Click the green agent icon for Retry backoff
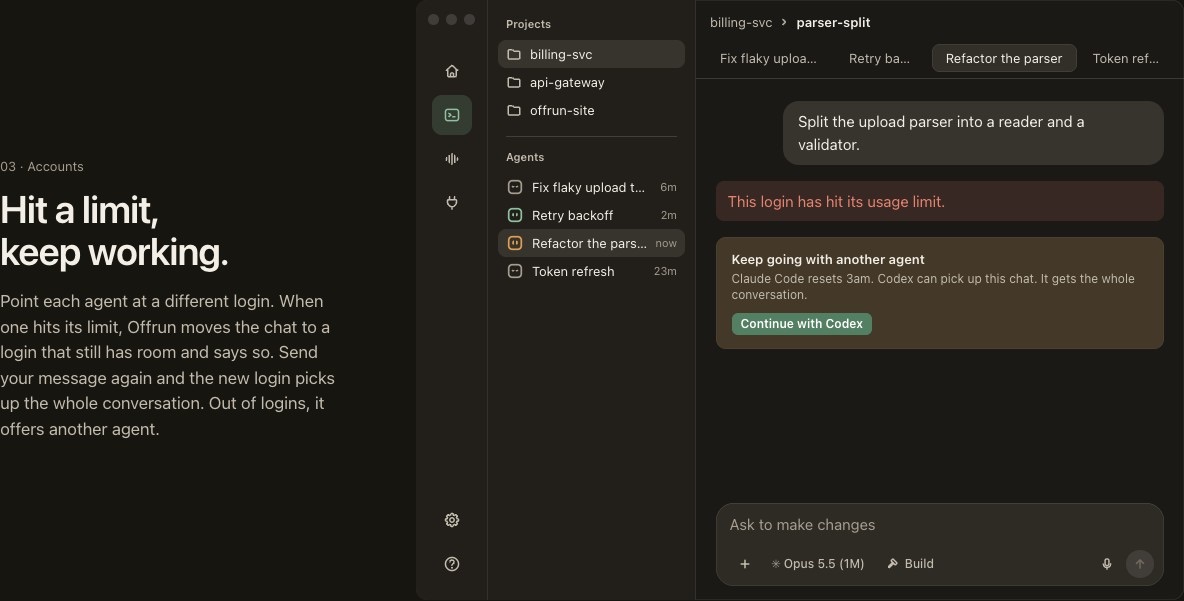Image resolution: width=1184 pixels, height=601 pixels. click(x=515, y=215)
